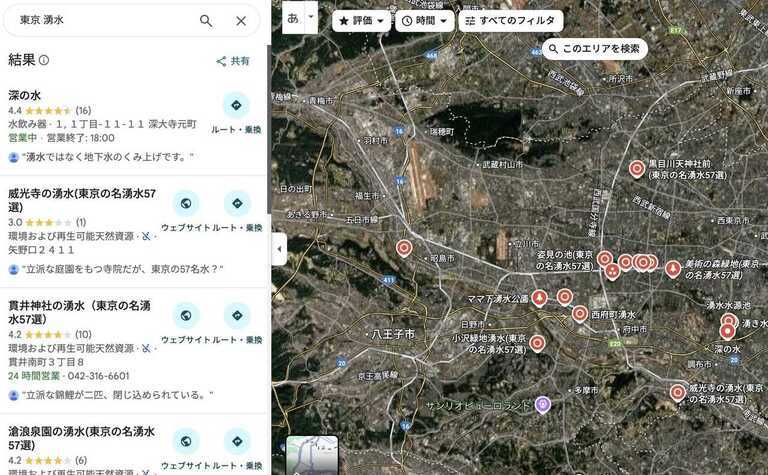
Task: Click the 深の水 map pin
Action: point(727,332)
